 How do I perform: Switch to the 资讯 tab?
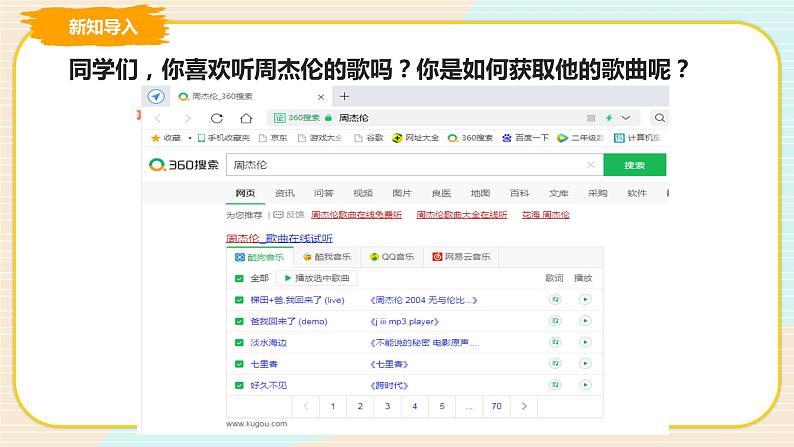pos(285,193)
